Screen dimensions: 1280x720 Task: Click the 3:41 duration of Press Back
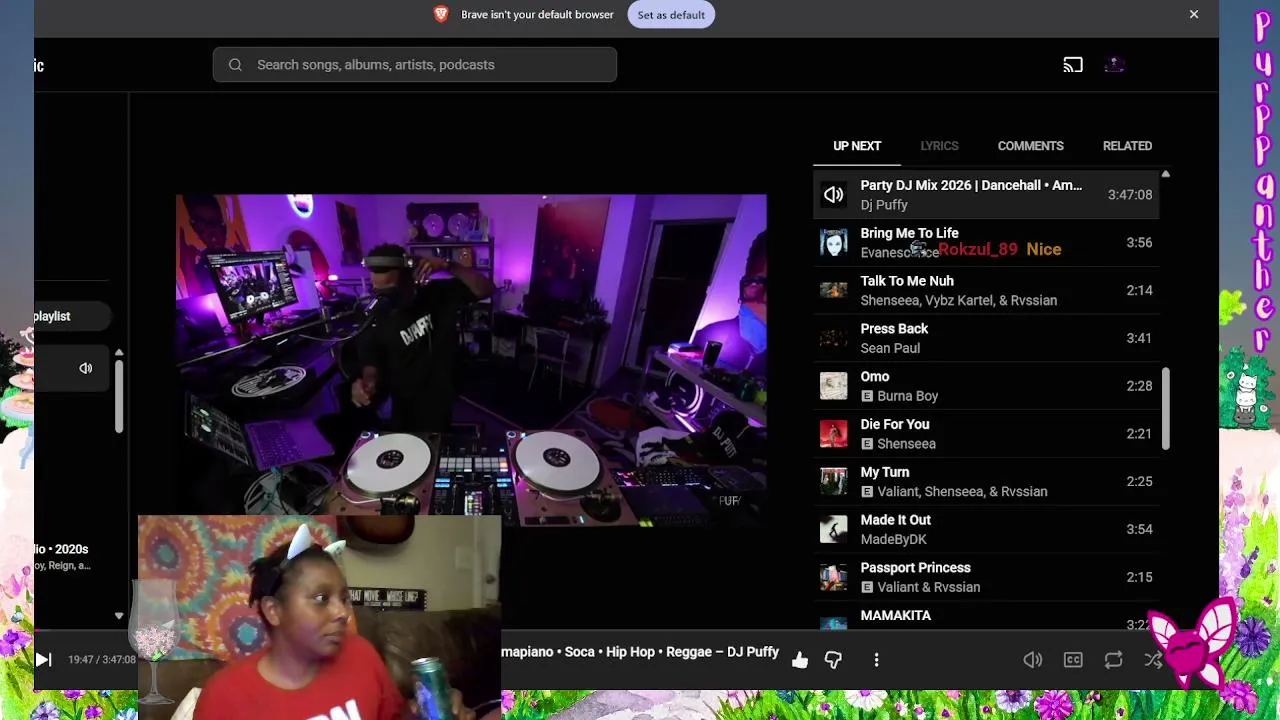[1139, 339]
